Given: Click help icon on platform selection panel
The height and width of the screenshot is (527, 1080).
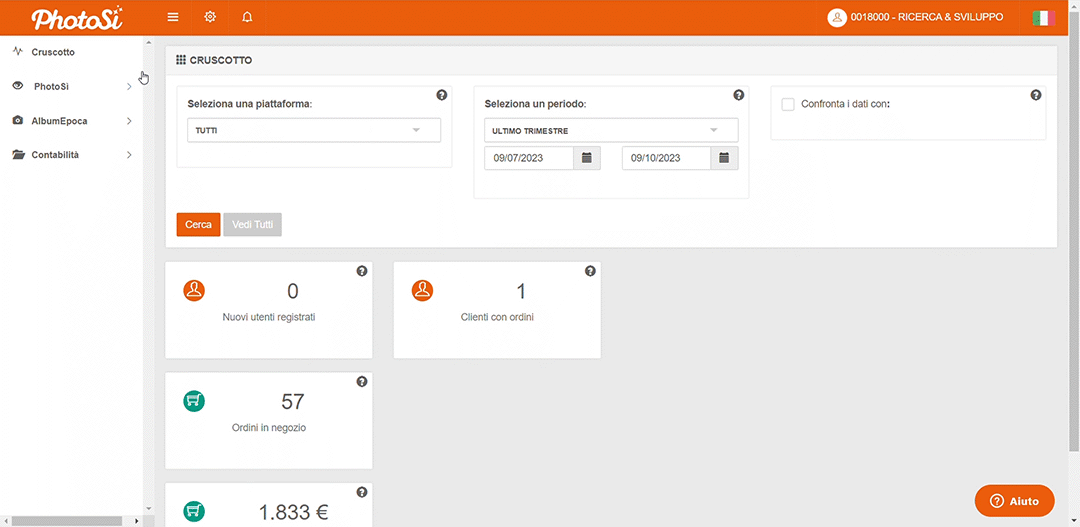Looking at the screenshot, I should click(x=441, y=95).
